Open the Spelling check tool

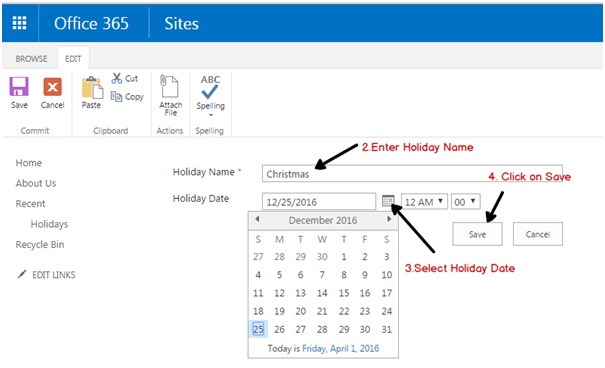210,87
